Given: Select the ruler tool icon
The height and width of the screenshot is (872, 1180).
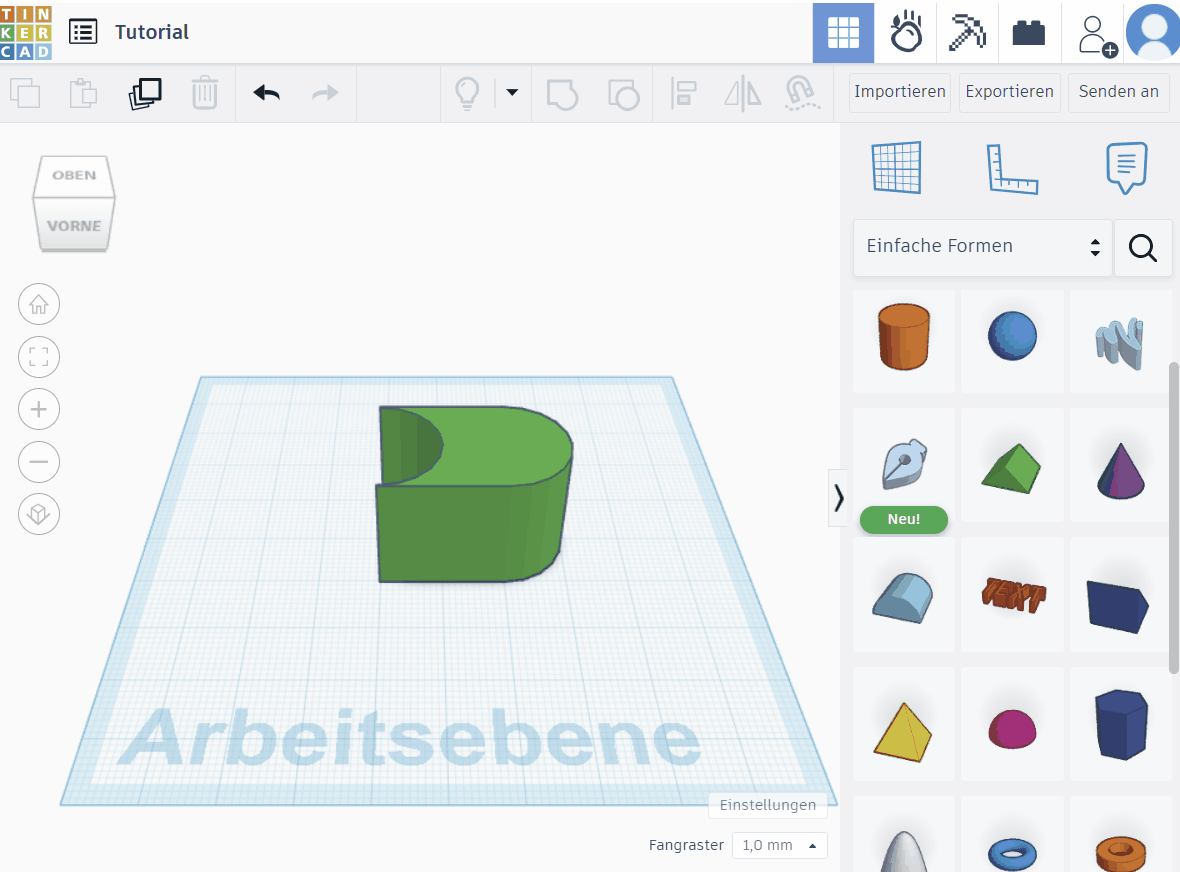Looking at the screenshot, I should click(x=1012, y=169).
